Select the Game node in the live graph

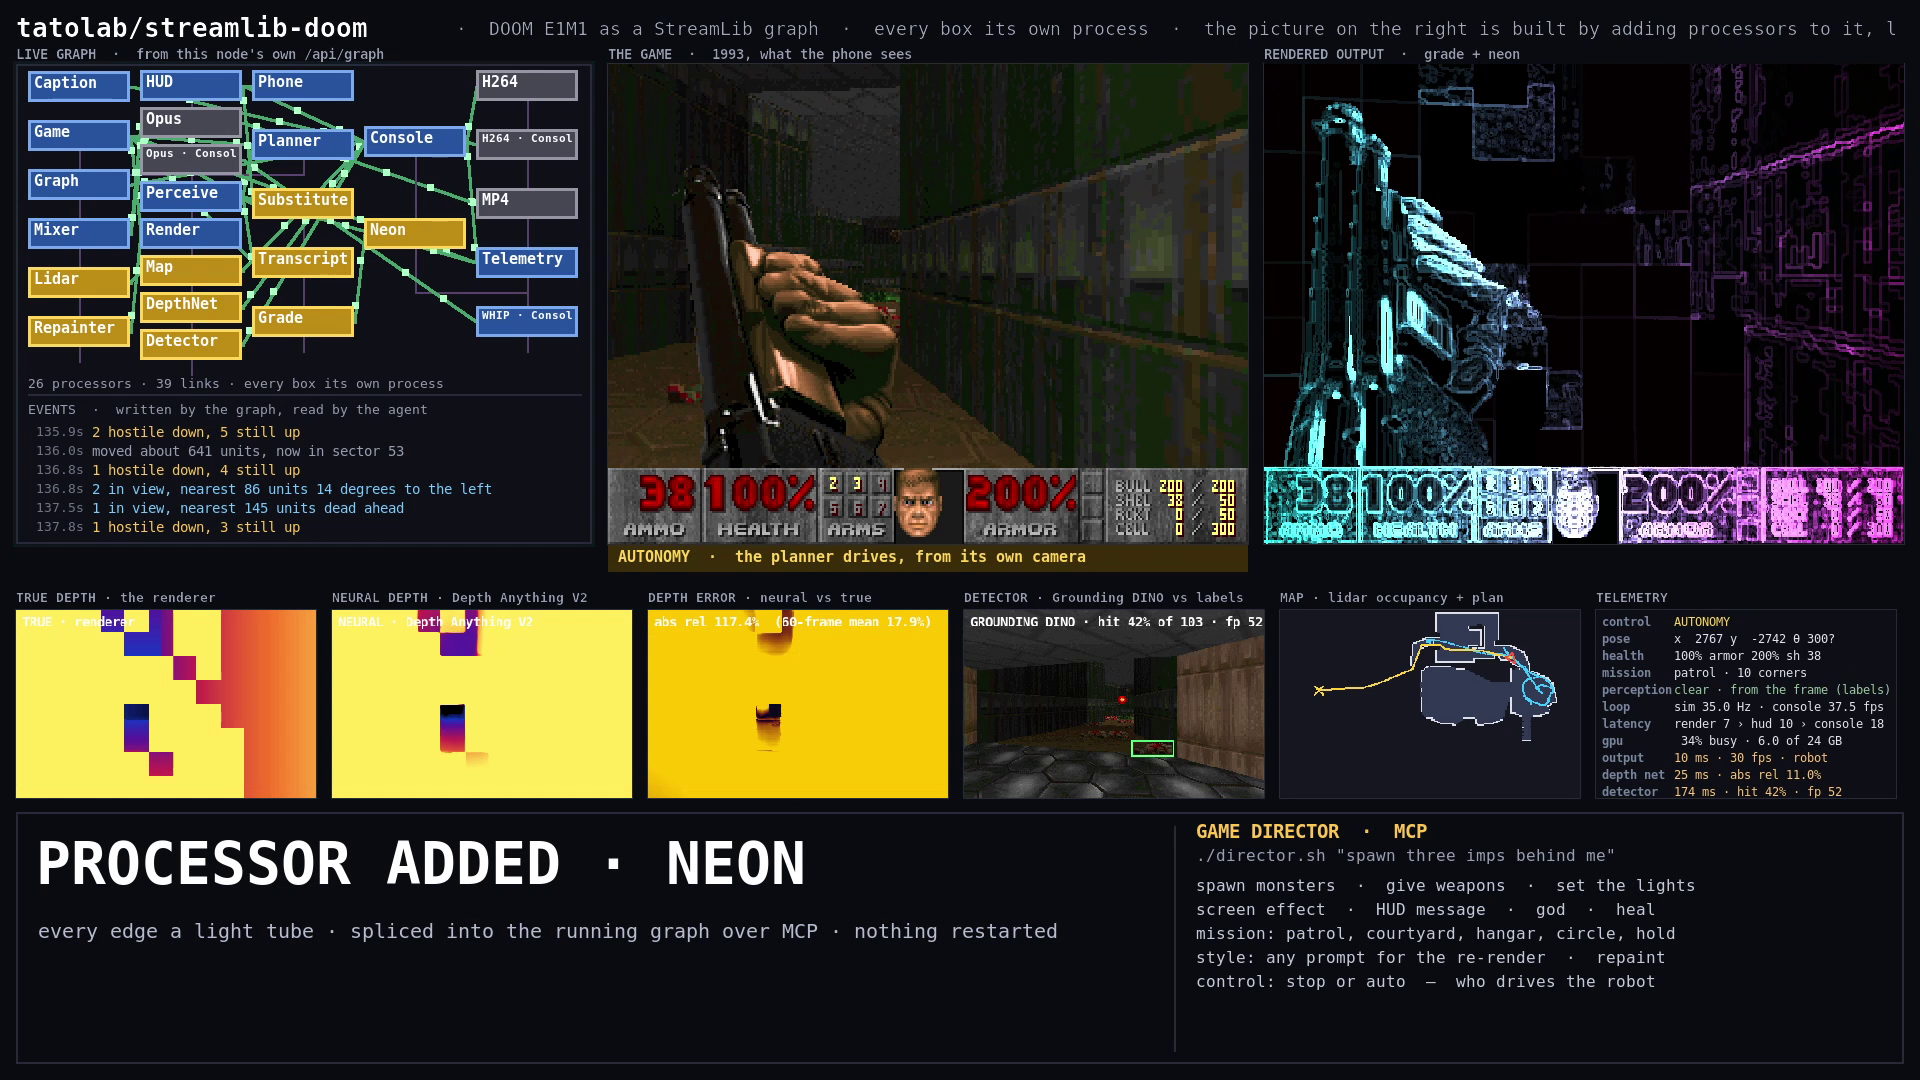click(79, 135)
